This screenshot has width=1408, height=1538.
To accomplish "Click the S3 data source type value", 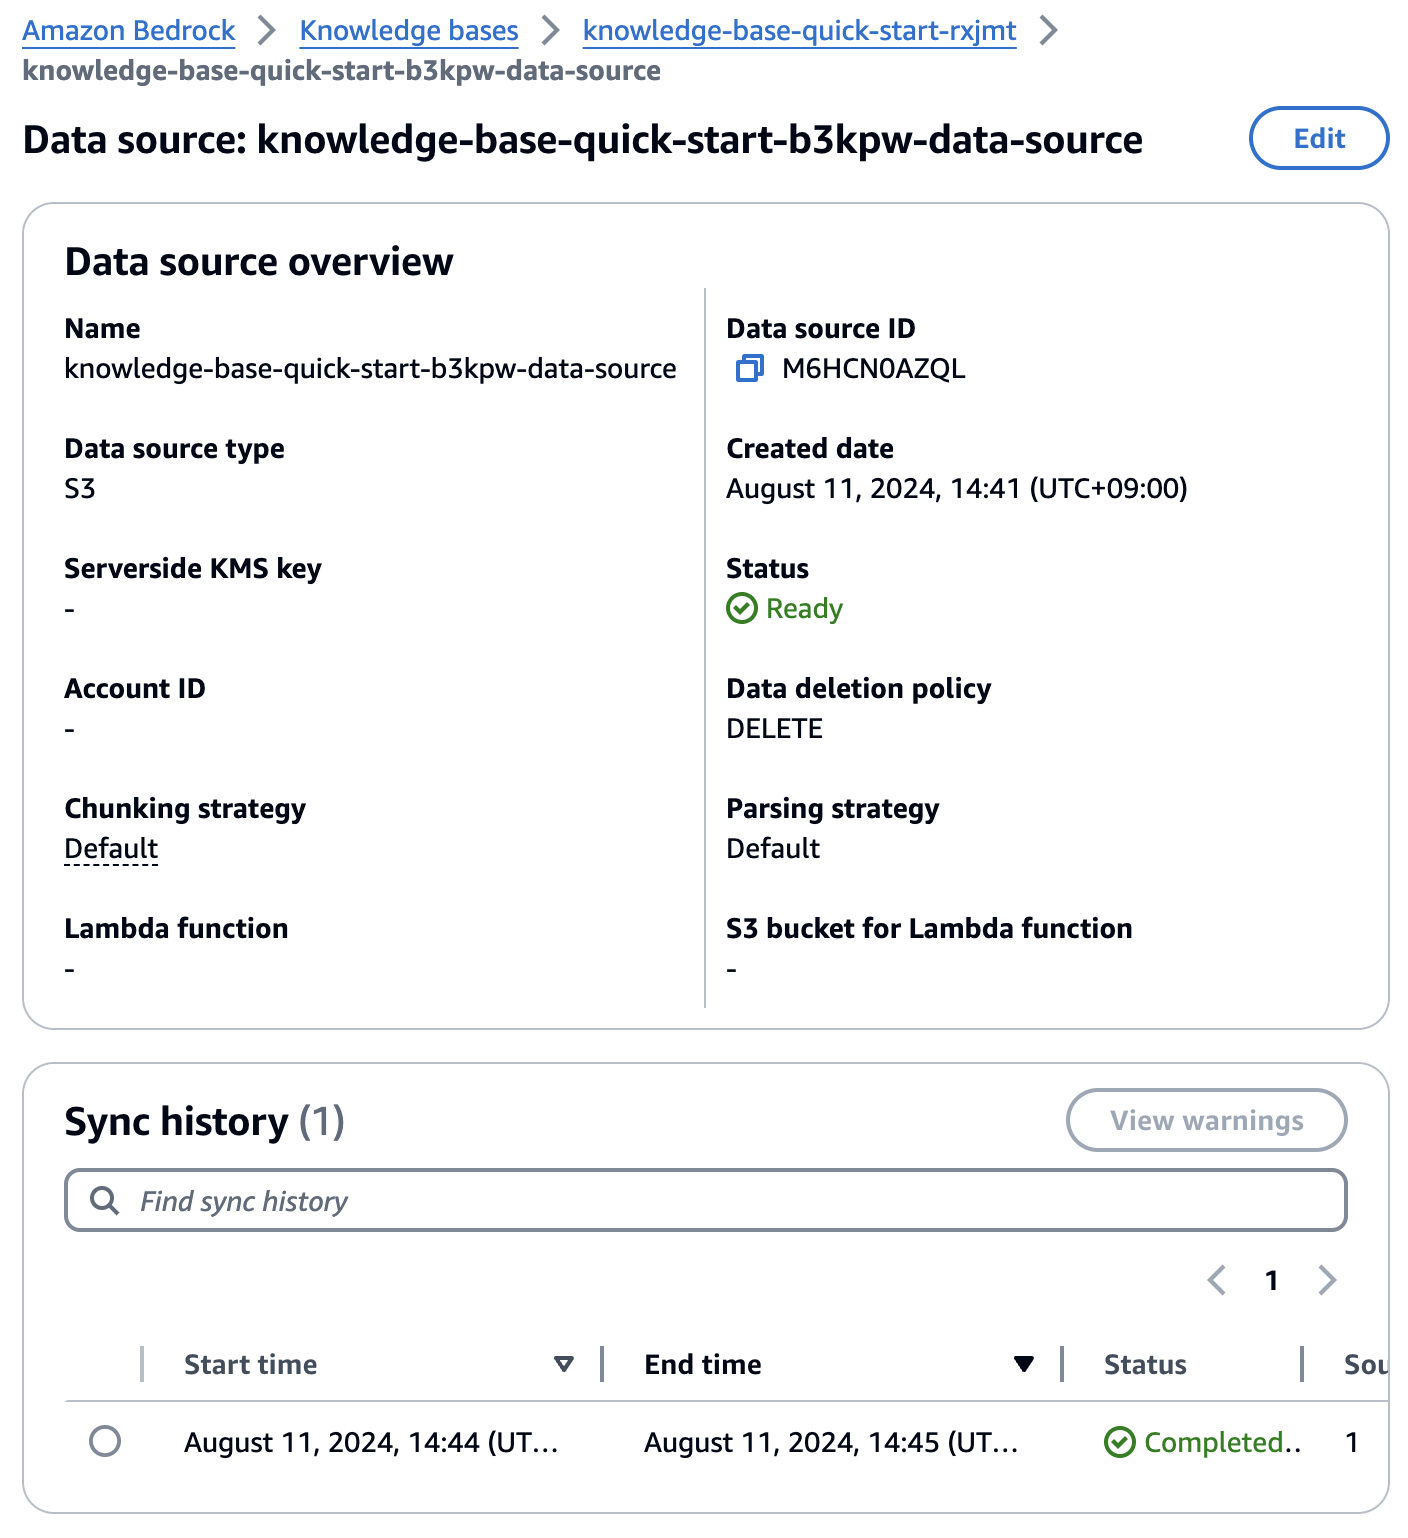I will (x=80, y=489).
